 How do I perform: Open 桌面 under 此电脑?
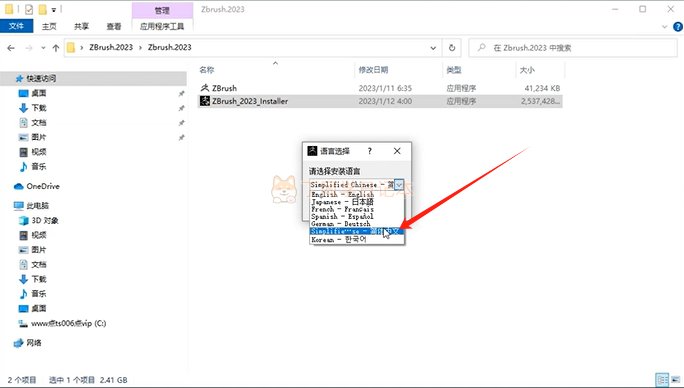[x=38, y=309]
